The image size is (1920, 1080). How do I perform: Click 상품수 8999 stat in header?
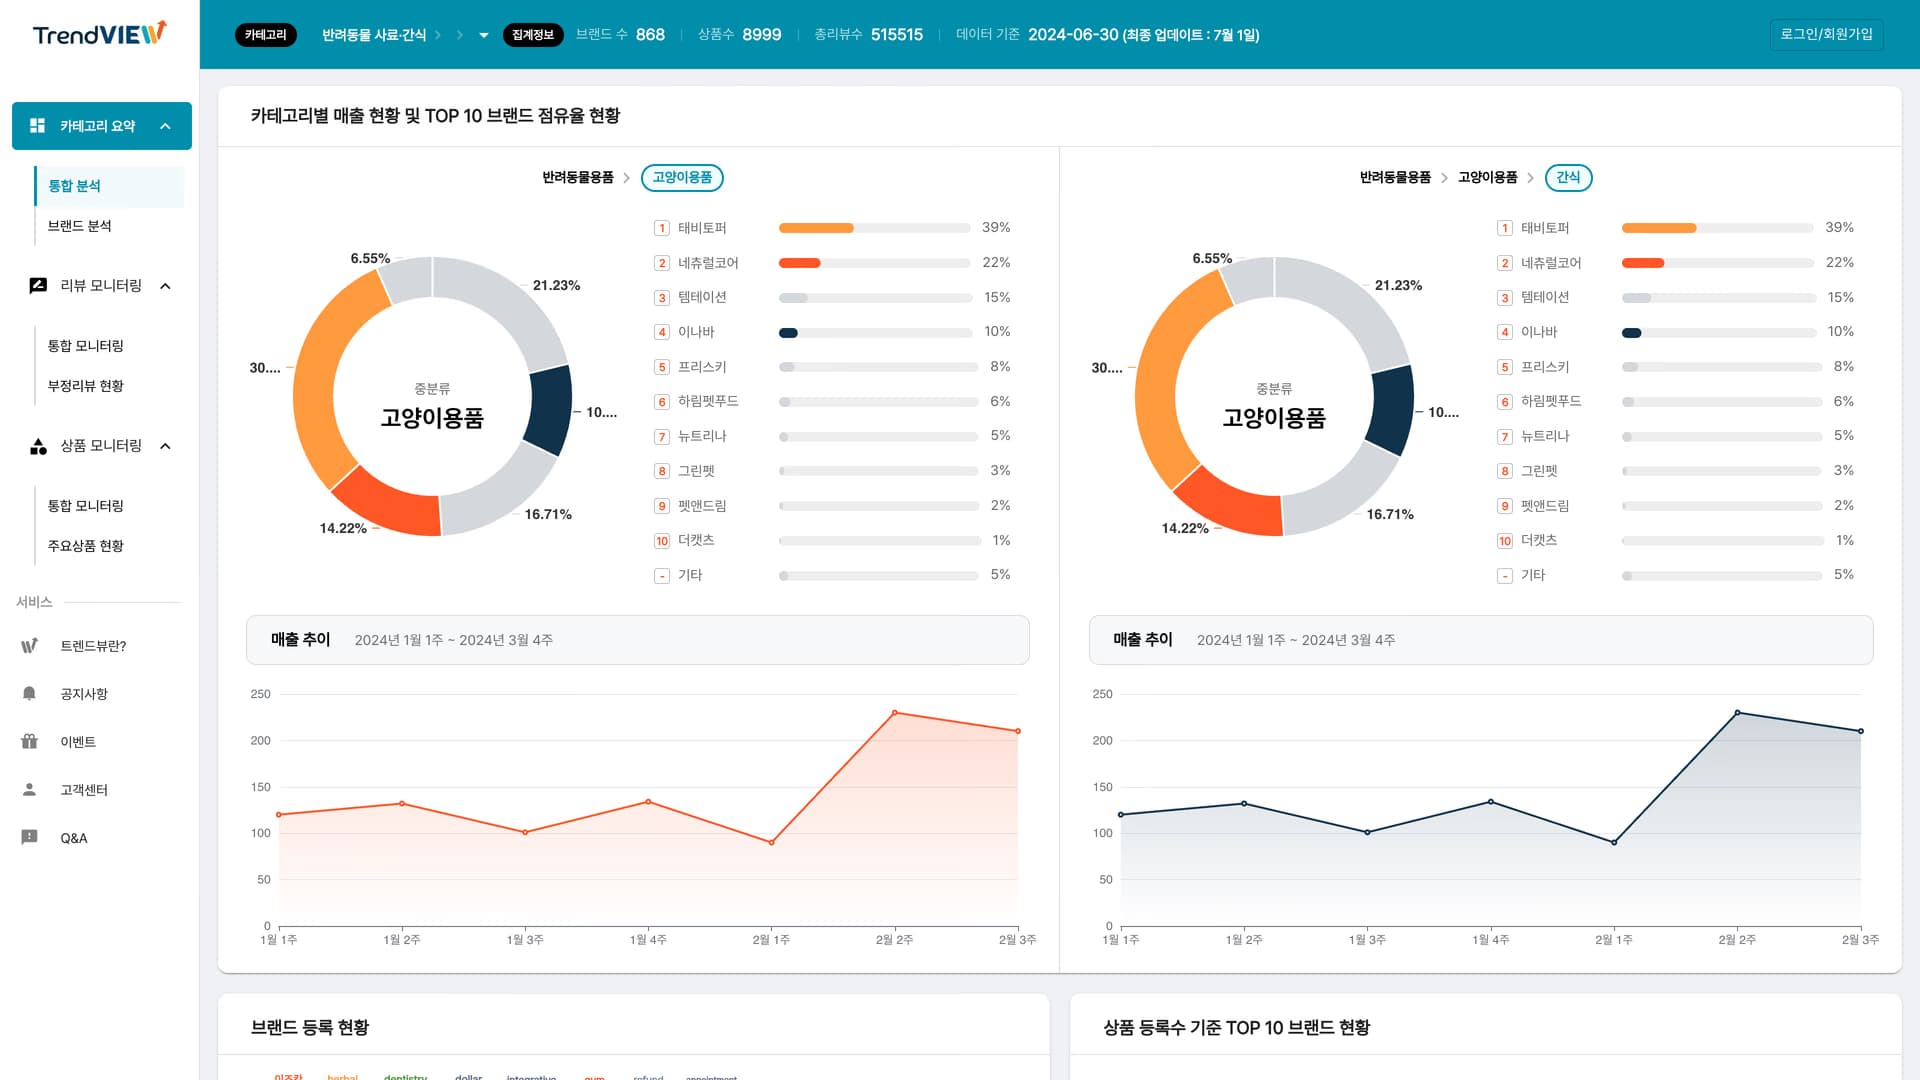(x=739, y=35)
